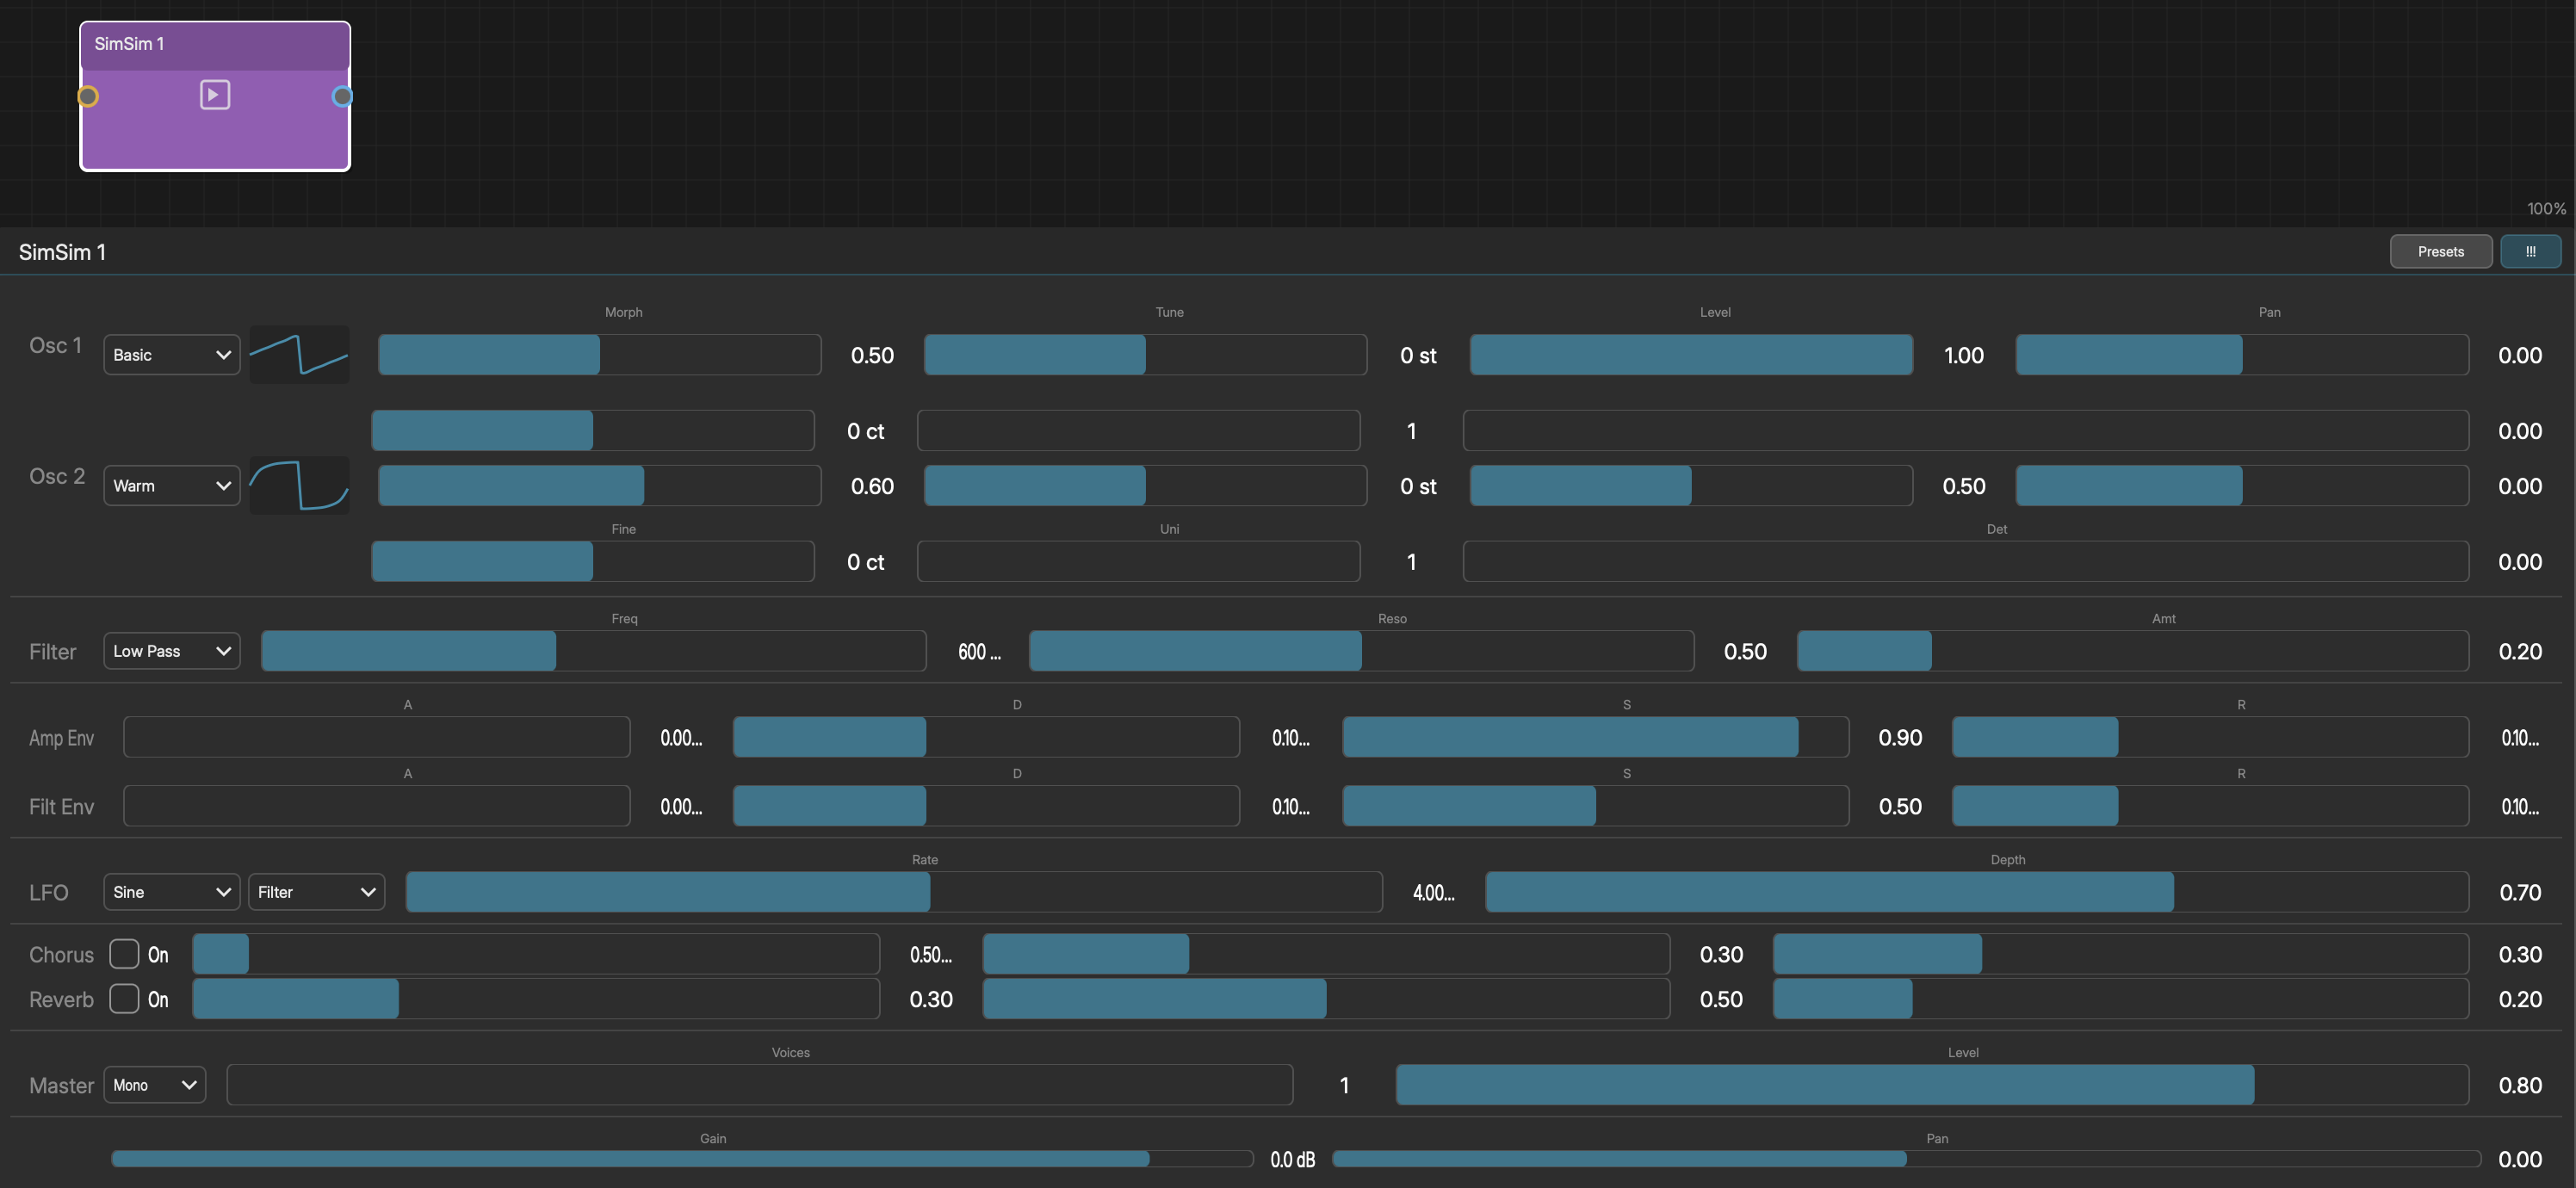This screenshot has height=1188, width=2576.
Task: Adjust the first Chorus slider
Action: pyautogui.click(x=536, y=954)
